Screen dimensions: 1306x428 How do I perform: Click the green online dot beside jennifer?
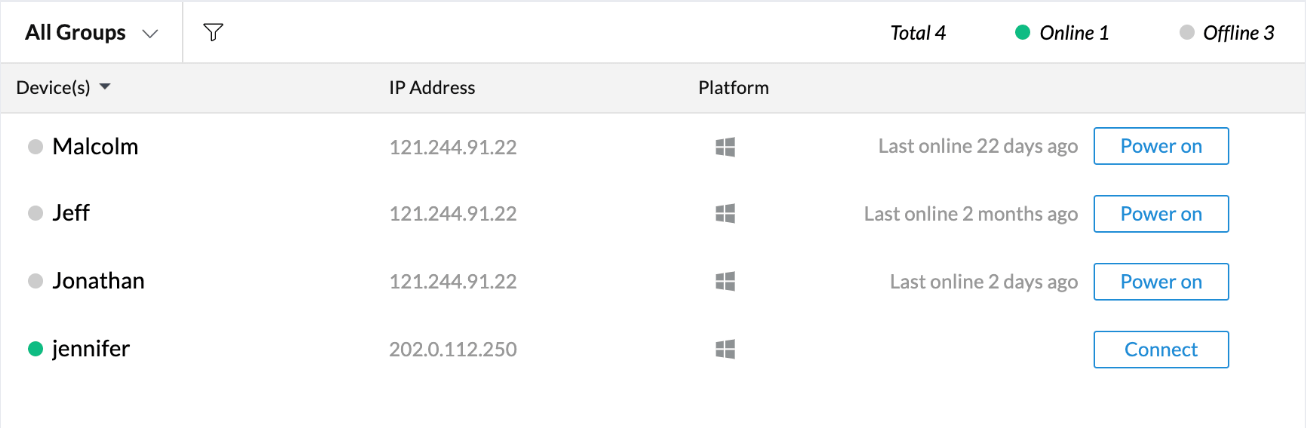click(35, 349)
